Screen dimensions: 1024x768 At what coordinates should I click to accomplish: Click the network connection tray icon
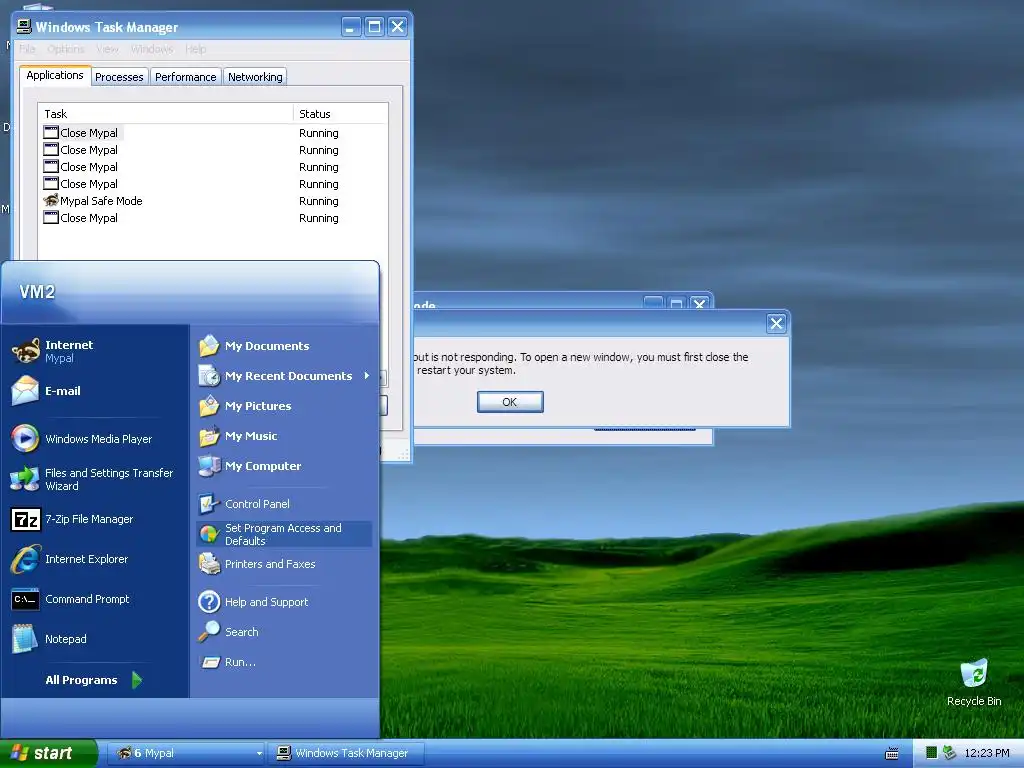pos(949,753)
